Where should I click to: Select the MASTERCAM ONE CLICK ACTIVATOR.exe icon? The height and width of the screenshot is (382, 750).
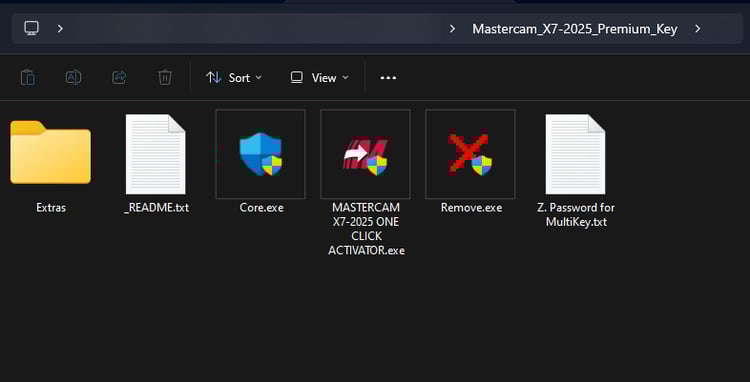[x=365, y=154]
